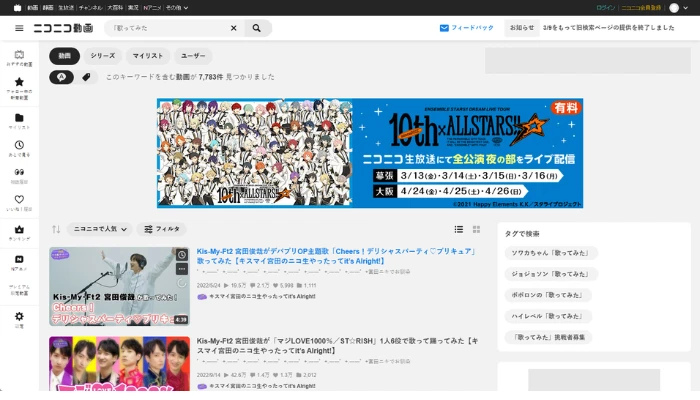The width and height of the screenshot is (700, 400).
Task: Click the ログイン link
Action: tap(605, 8)
